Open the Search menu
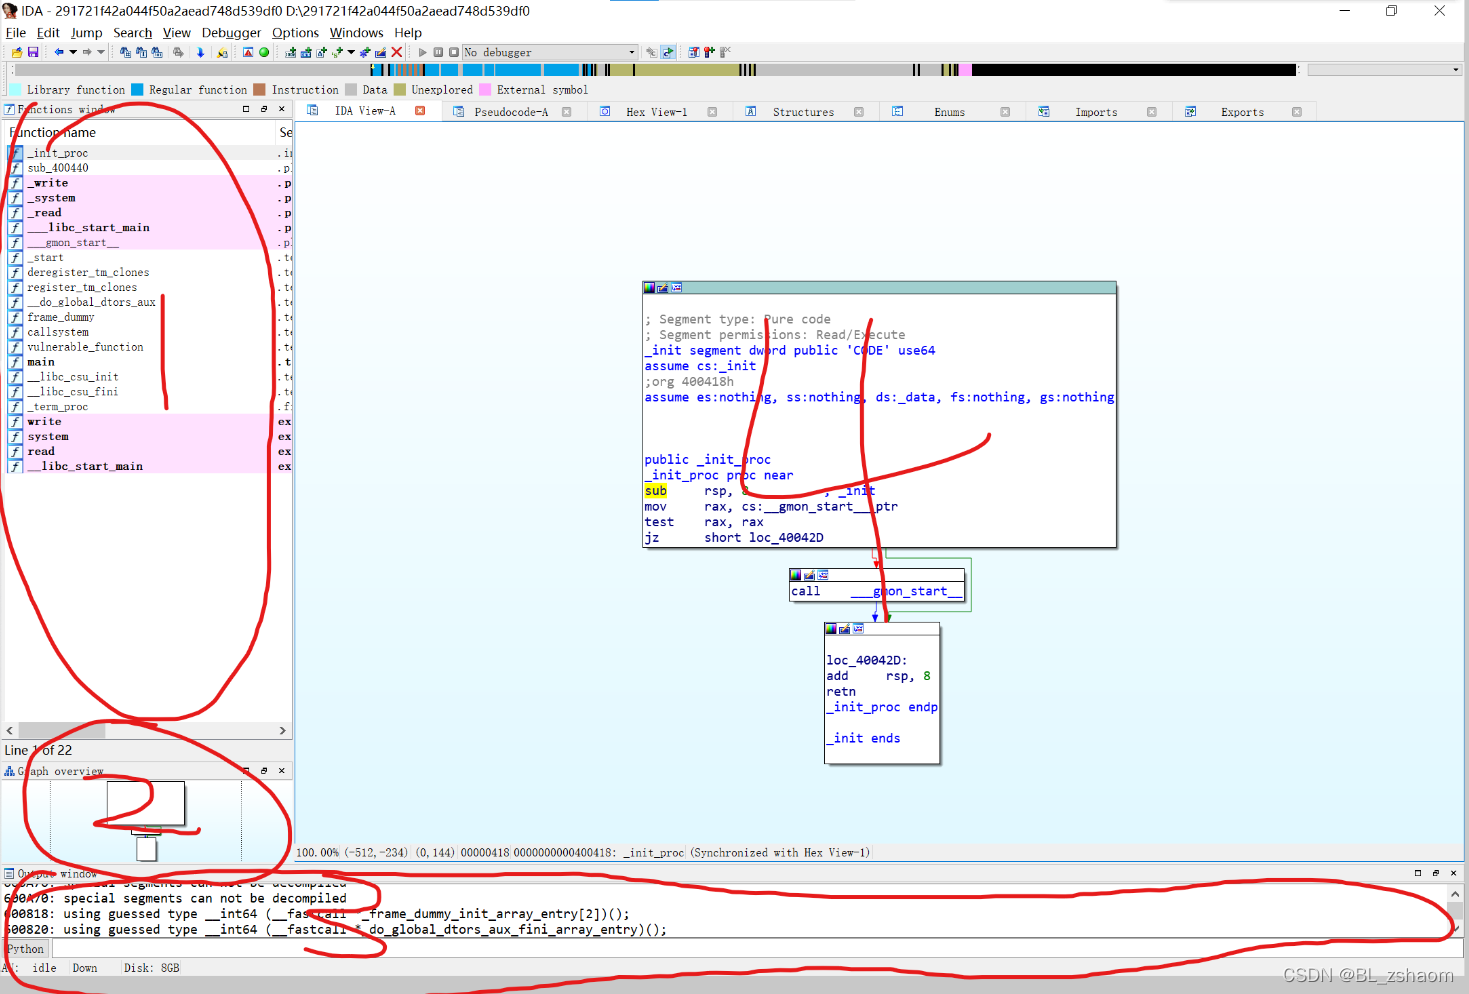The height and width of the screenshot is (994, 1469). pos(132,32)
